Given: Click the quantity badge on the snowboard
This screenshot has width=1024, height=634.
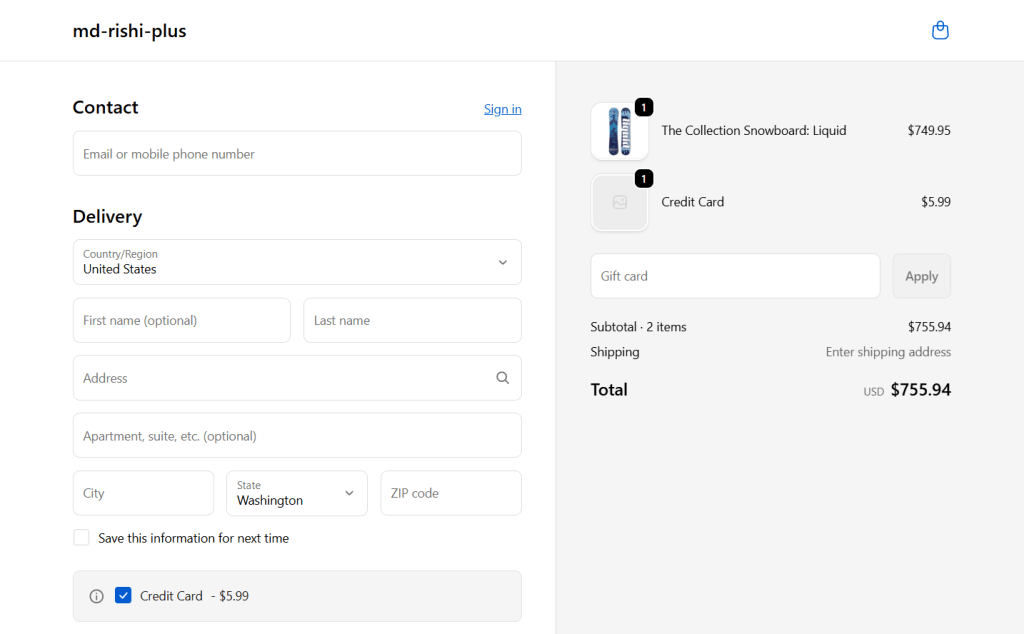Looking at the screenshot, I should (643, 107).
